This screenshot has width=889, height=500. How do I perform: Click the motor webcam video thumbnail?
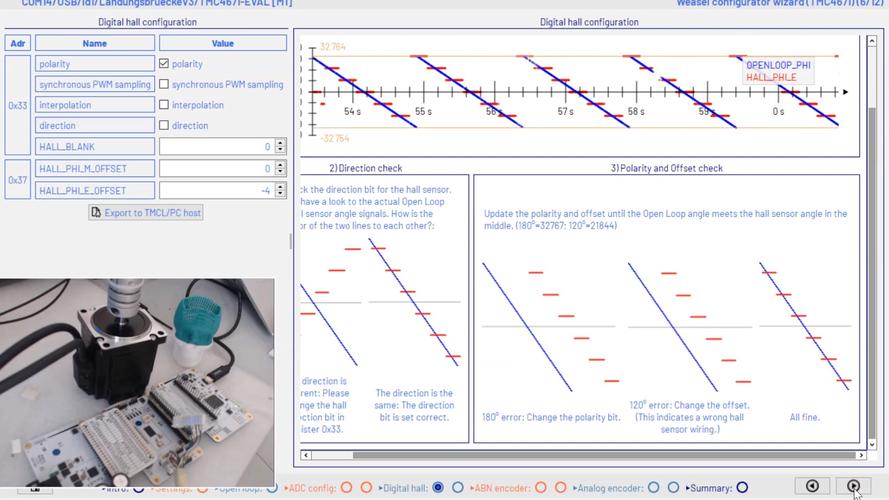point(137,382)
